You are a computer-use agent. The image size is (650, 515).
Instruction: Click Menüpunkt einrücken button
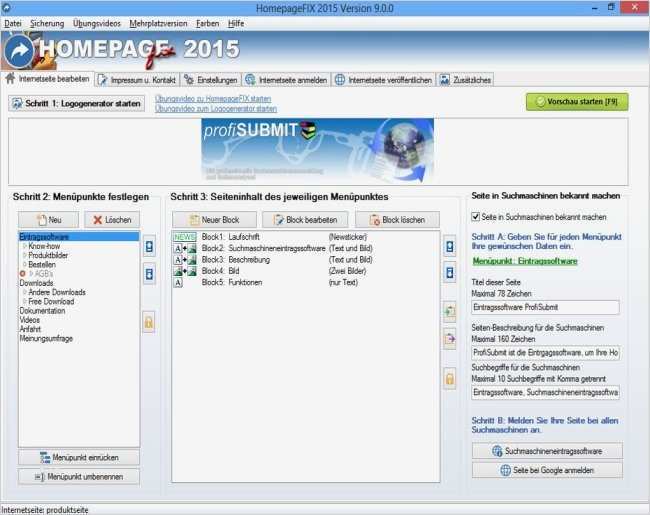(79, 458)
